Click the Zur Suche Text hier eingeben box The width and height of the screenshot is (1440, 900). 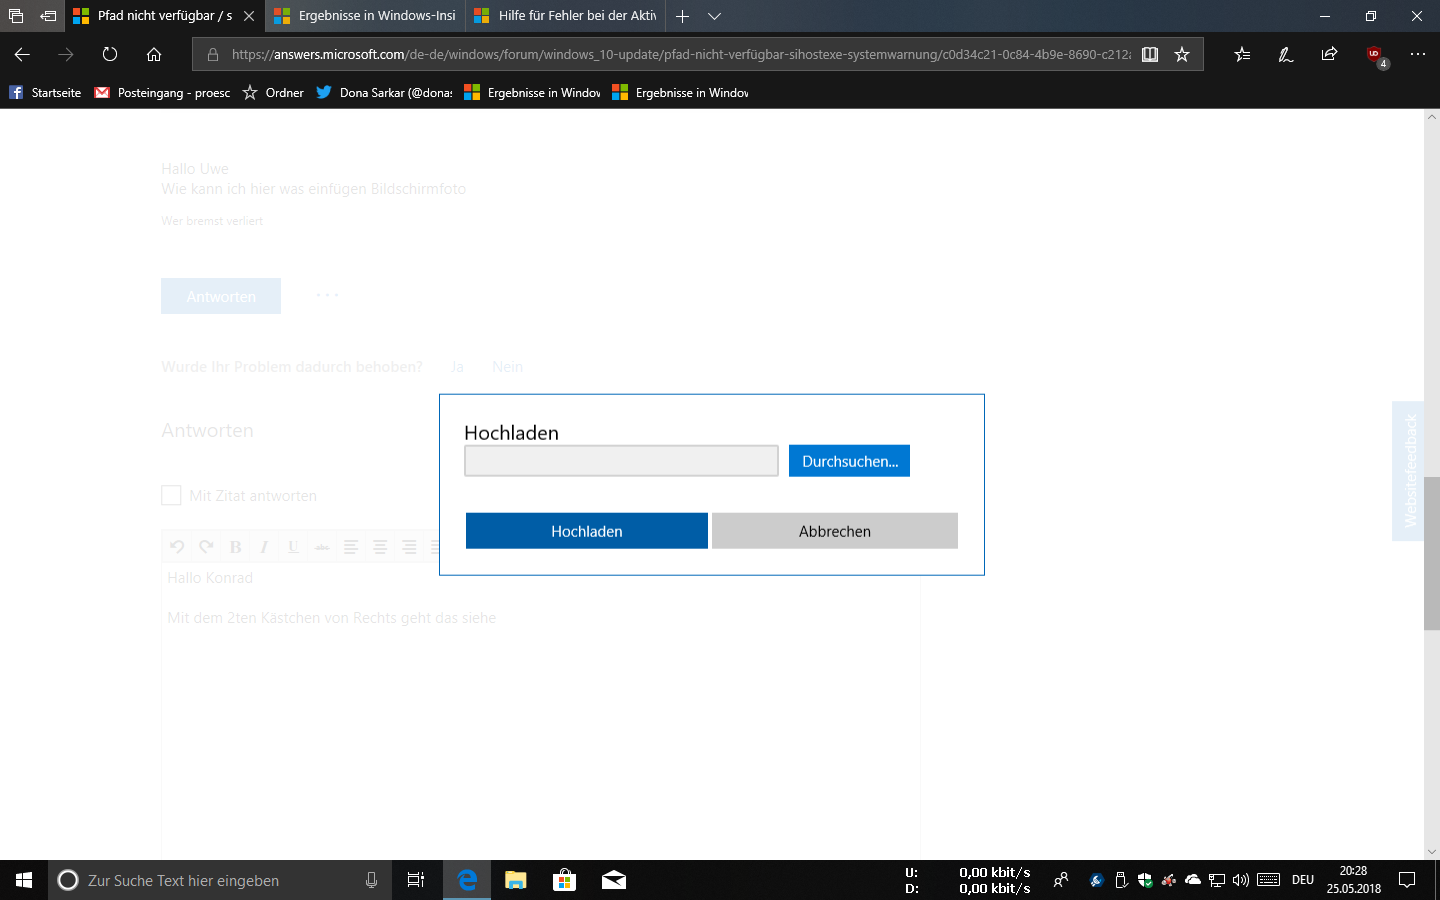point(219,880)
